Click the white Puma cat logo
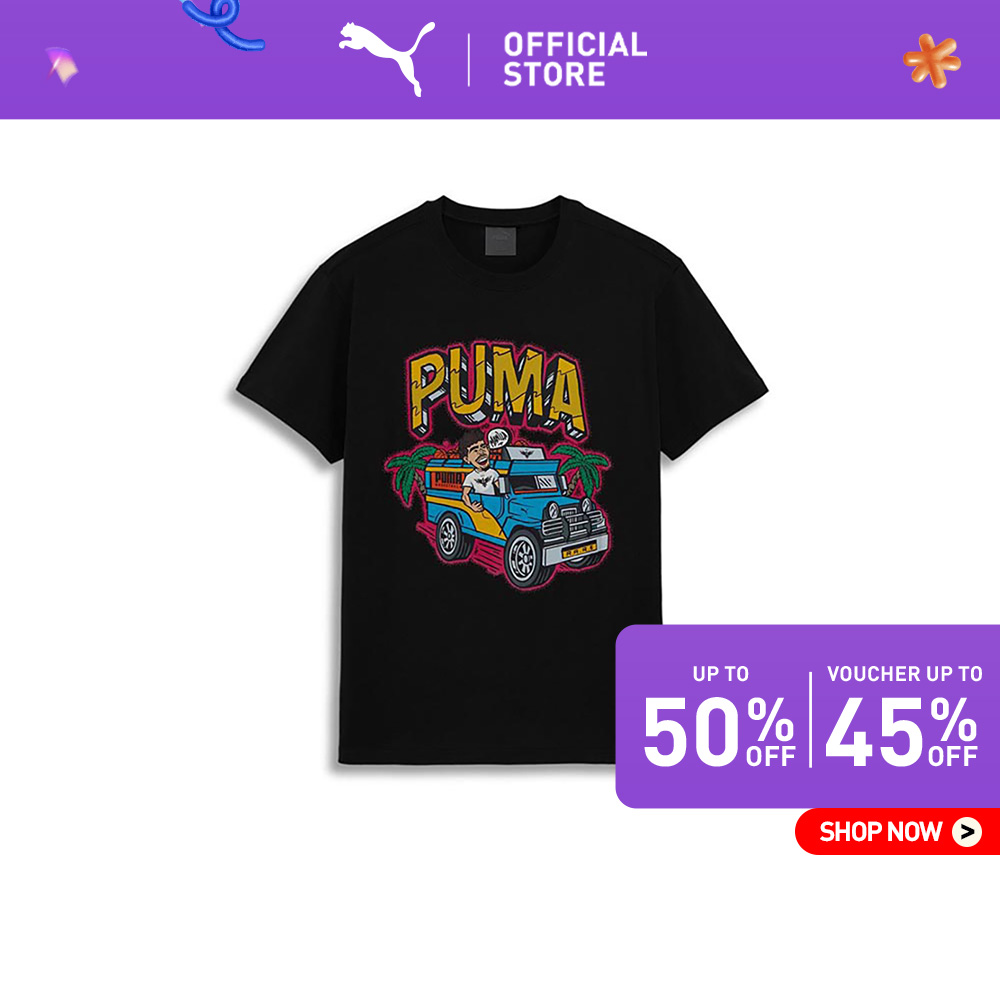Image resolution: width=1000 pixels, height=1000 pixels. point(387,57)
